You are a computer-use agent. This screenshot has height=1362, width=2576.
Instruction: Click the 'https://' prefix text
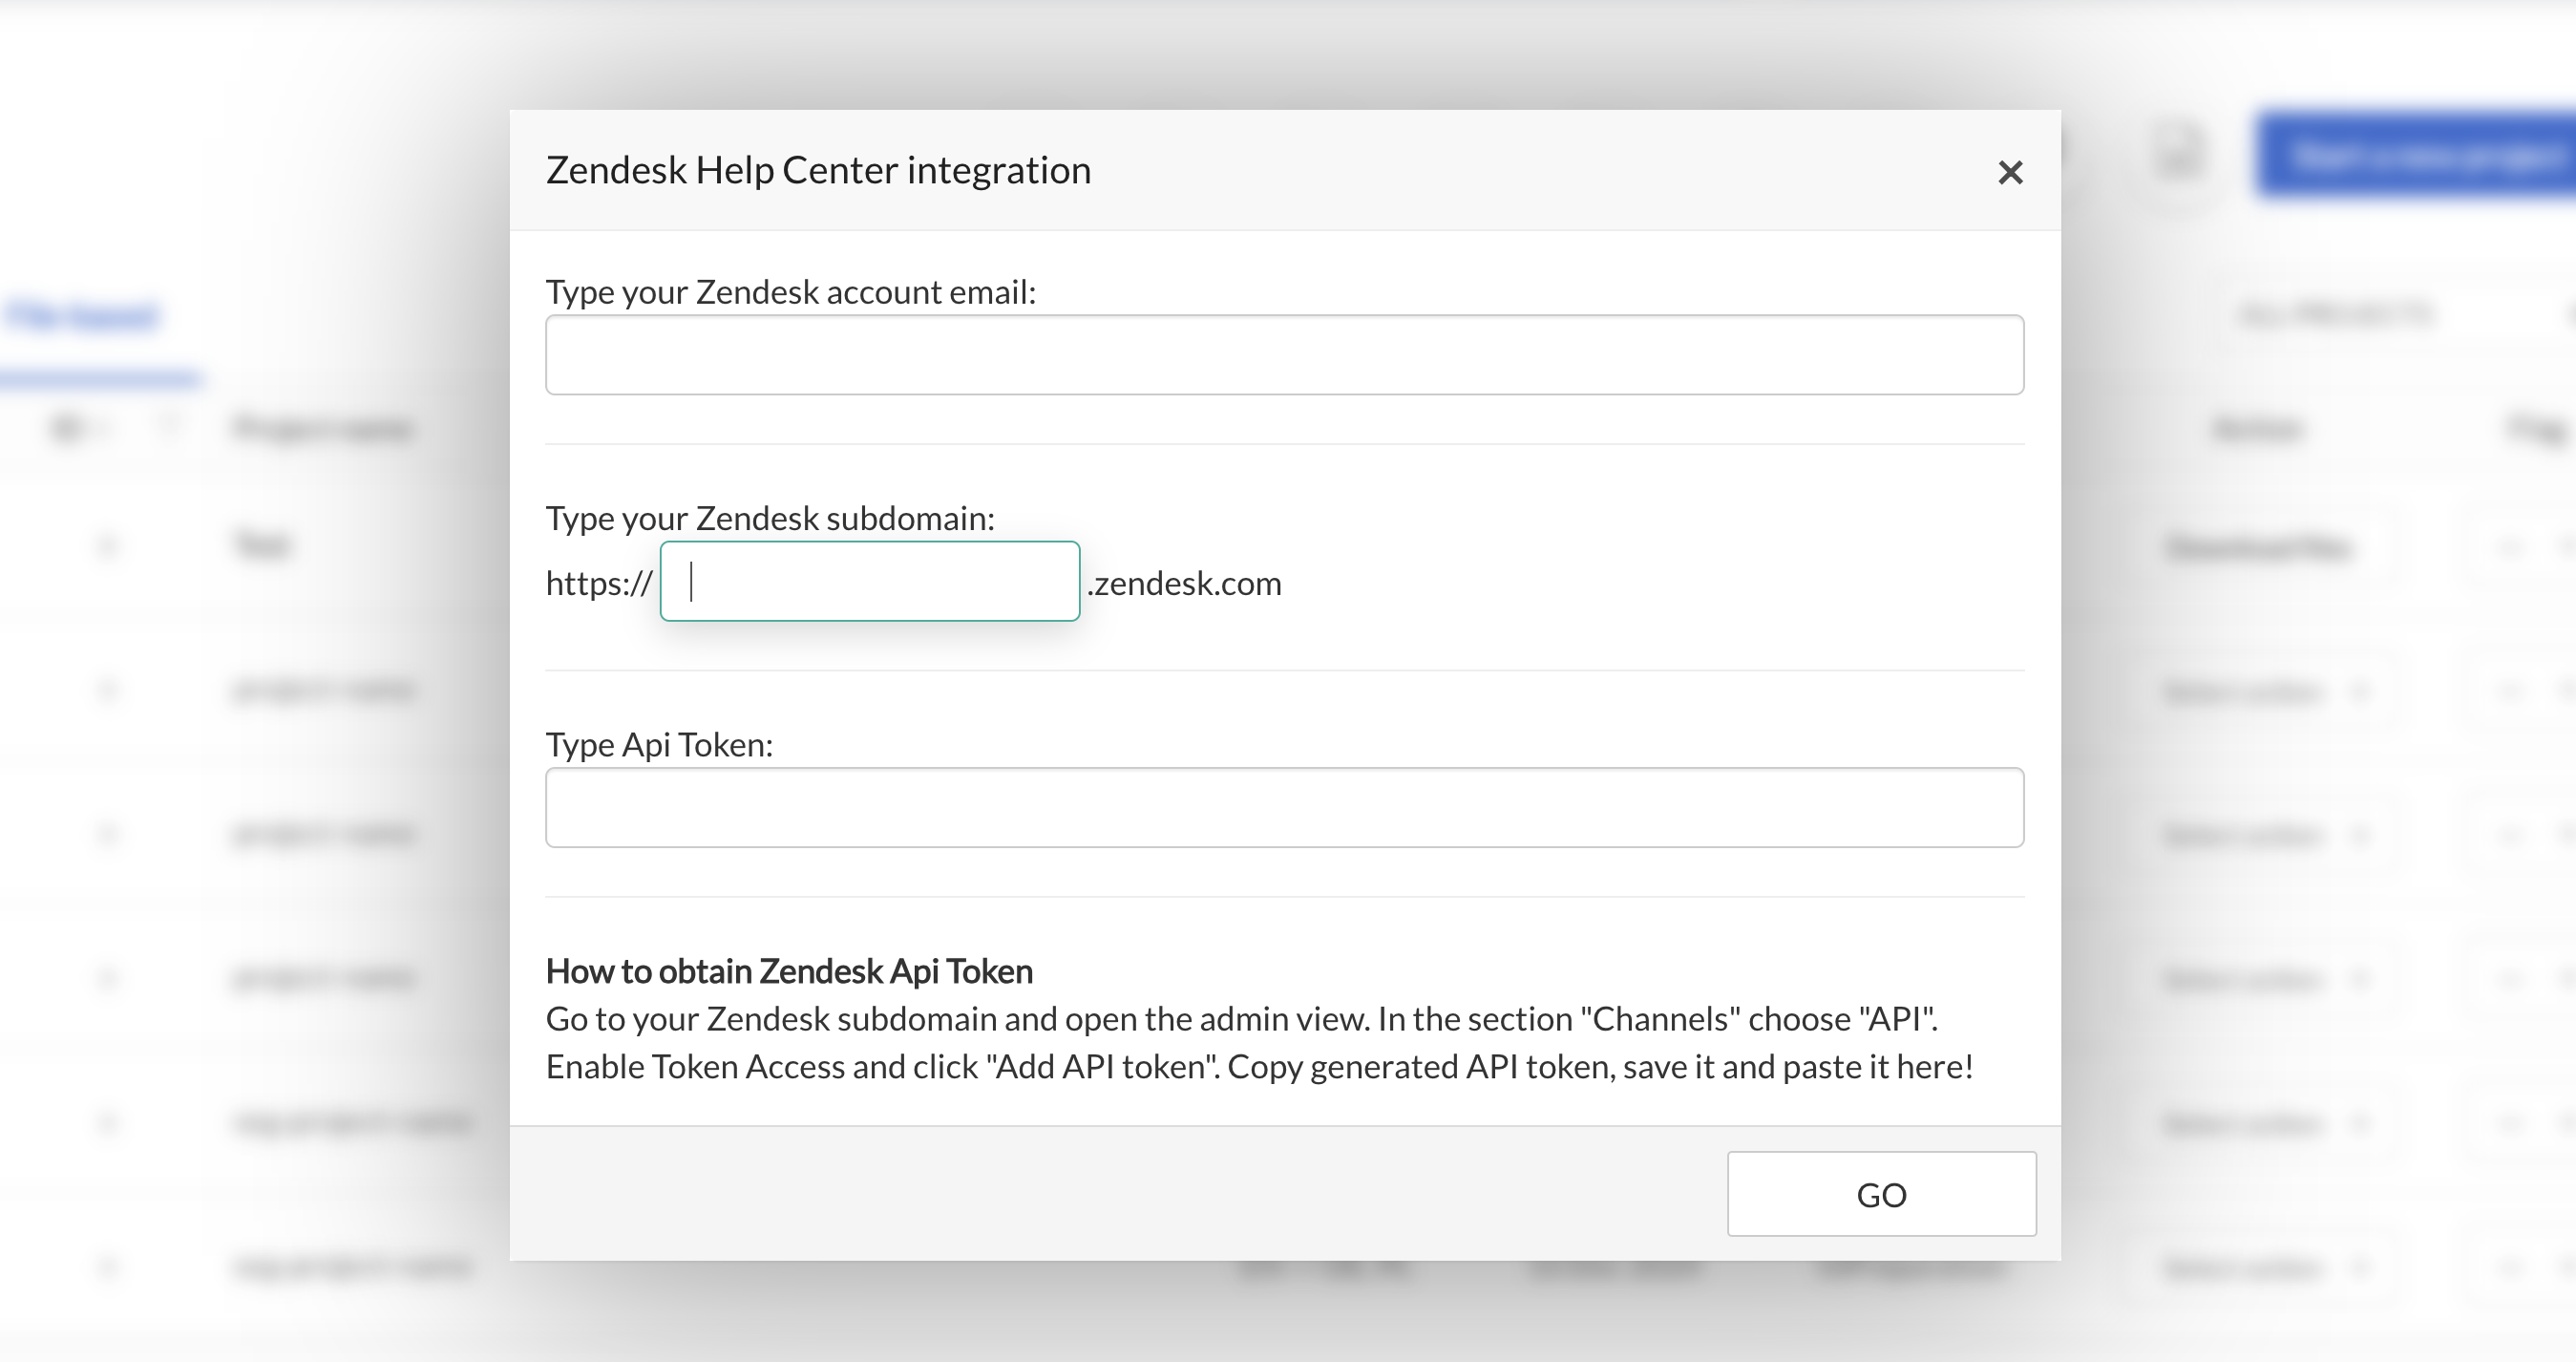[599, 583]
